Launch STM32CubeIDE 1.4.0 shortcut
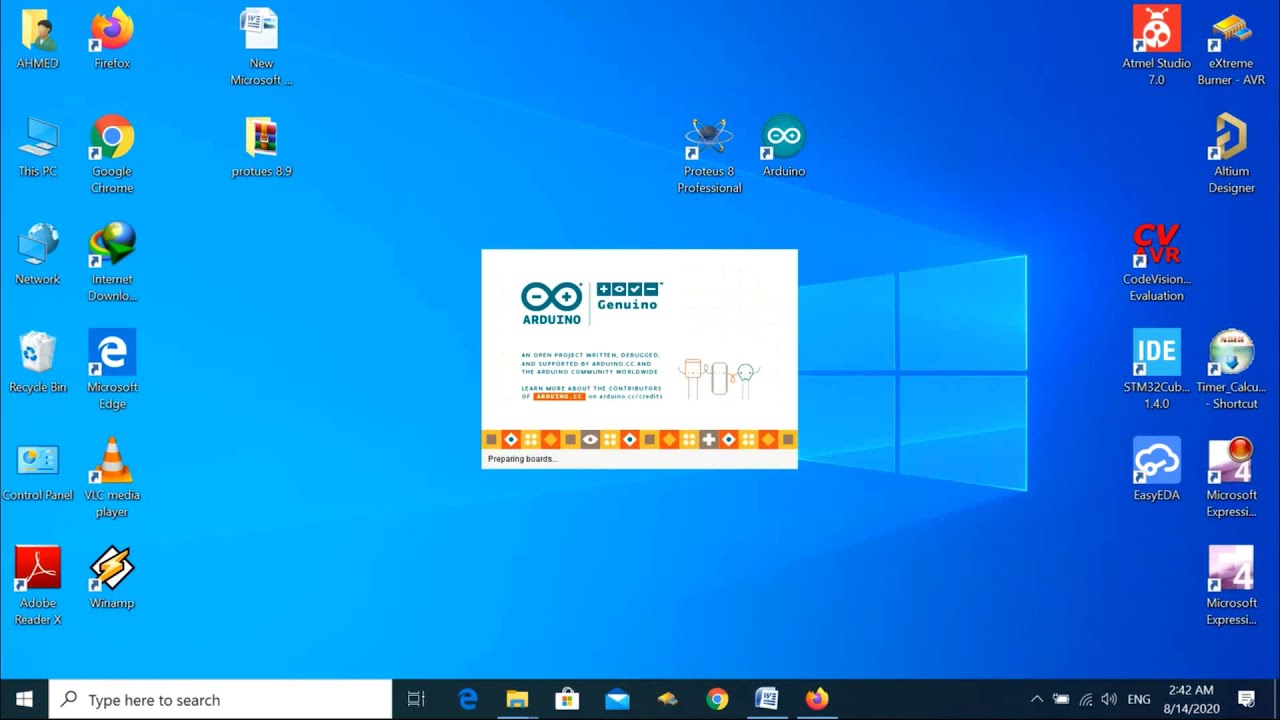 1156,372
